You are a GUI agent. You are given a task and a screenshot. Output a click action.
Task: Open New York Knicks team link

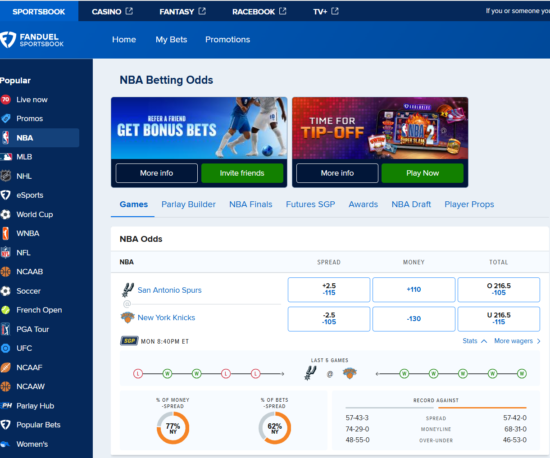[166, 317]
